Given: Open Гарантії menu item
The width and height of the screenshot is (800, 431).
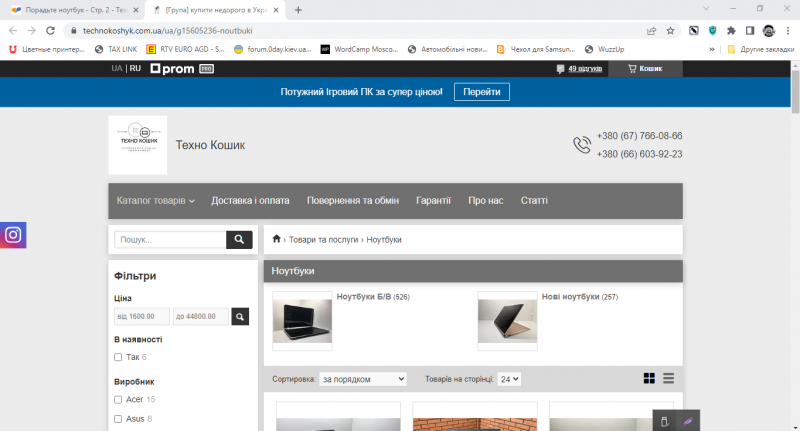Looking at the screenshot, I should pos(433,200).
